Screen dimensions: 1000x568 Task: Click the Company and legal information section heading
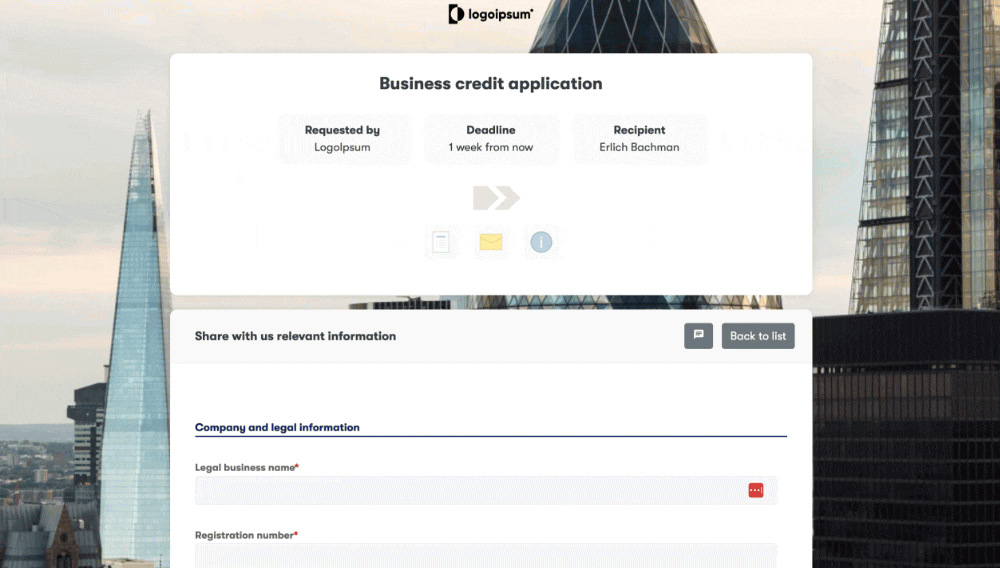point(277,427)
